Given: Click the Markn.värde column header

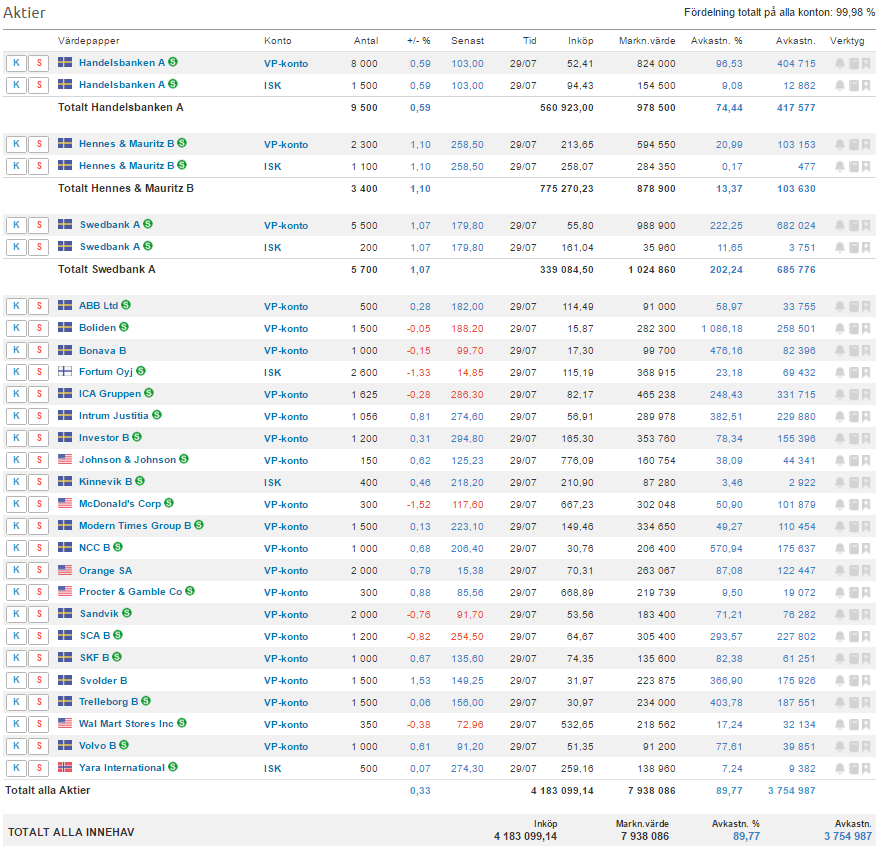Looking at the screenshot, I should [x=647, y=41].
